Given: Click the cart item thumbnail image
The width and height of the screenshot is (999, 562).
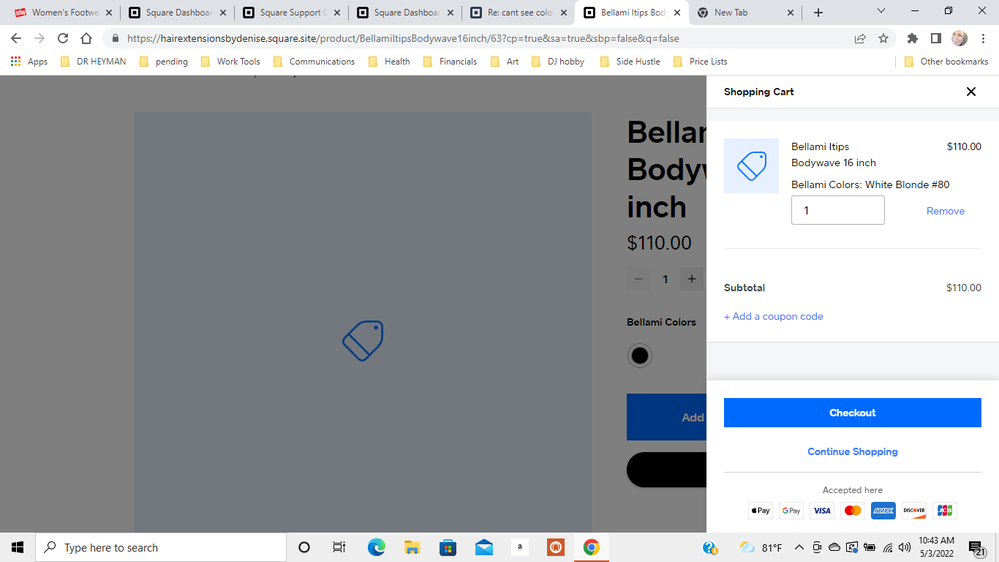Looking at the screenshot, I should click(x=751, y=166).
